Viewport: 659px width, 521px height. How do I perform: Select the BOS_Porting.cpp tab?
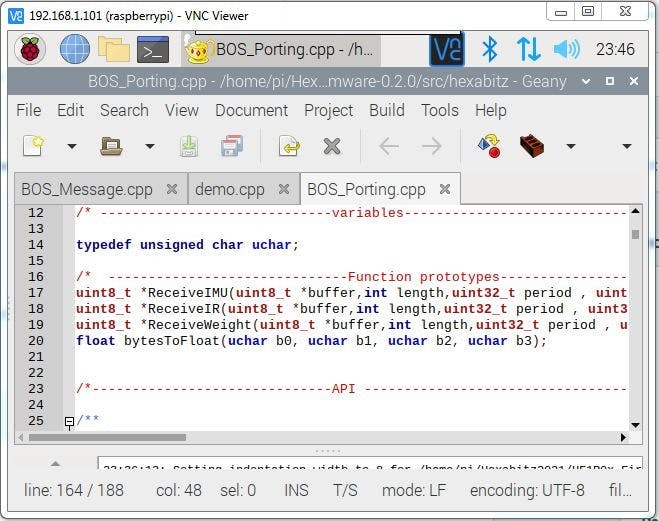click(366, 189)
